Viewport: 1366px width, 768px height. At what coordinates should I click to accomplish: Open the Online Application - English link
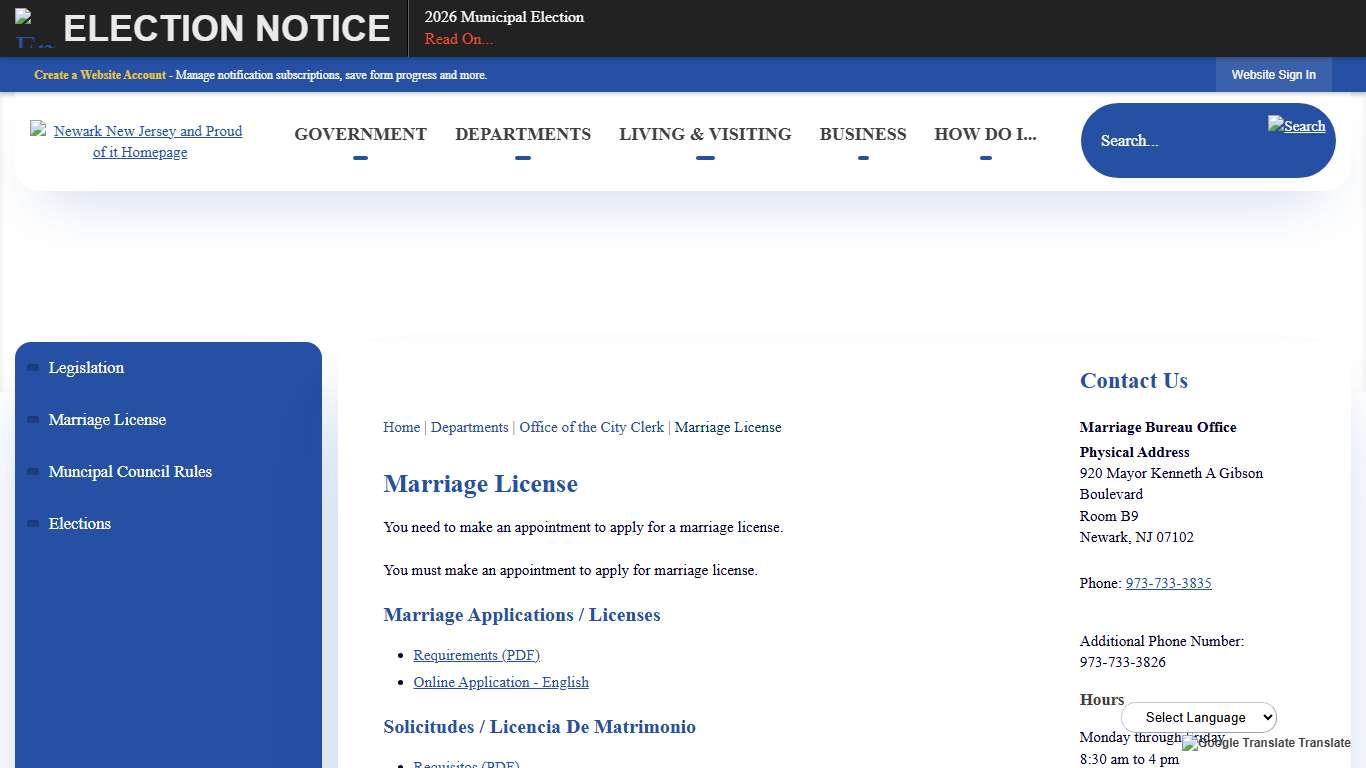(500, 682)
